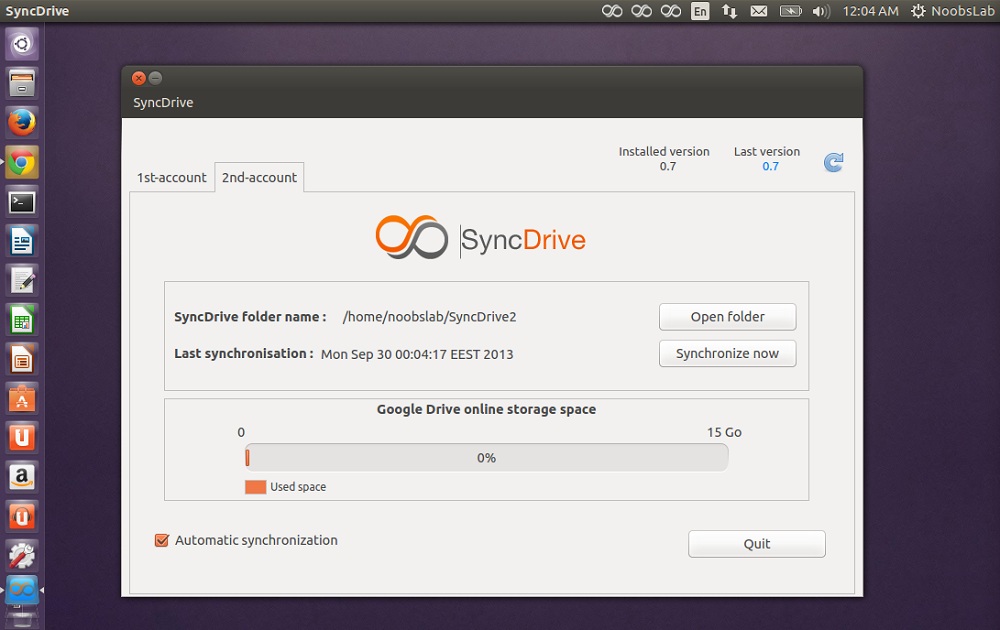Image resolution: width=1000 pixels, height=630 pixels.
Task: Minimize the SyncDrive window
Action: [155, 78]
